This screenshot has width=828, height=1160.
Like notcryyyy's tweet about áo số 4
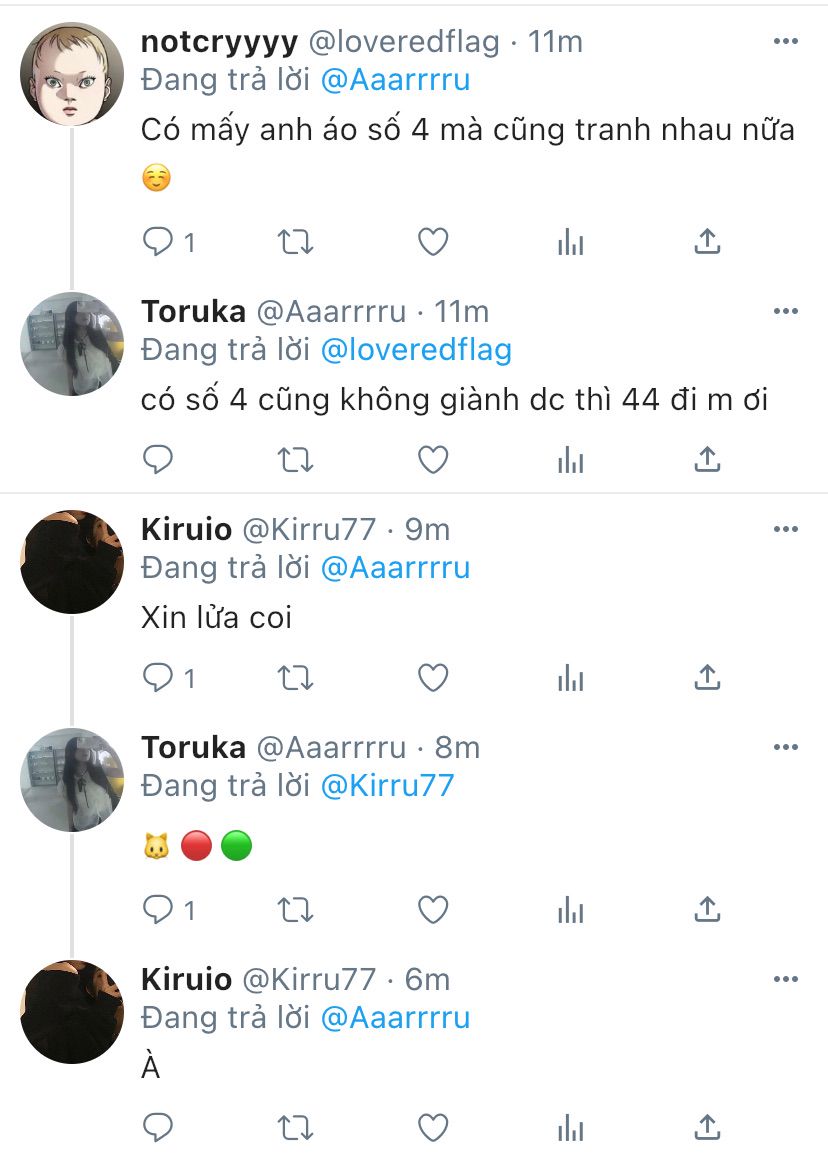point(433,242)
